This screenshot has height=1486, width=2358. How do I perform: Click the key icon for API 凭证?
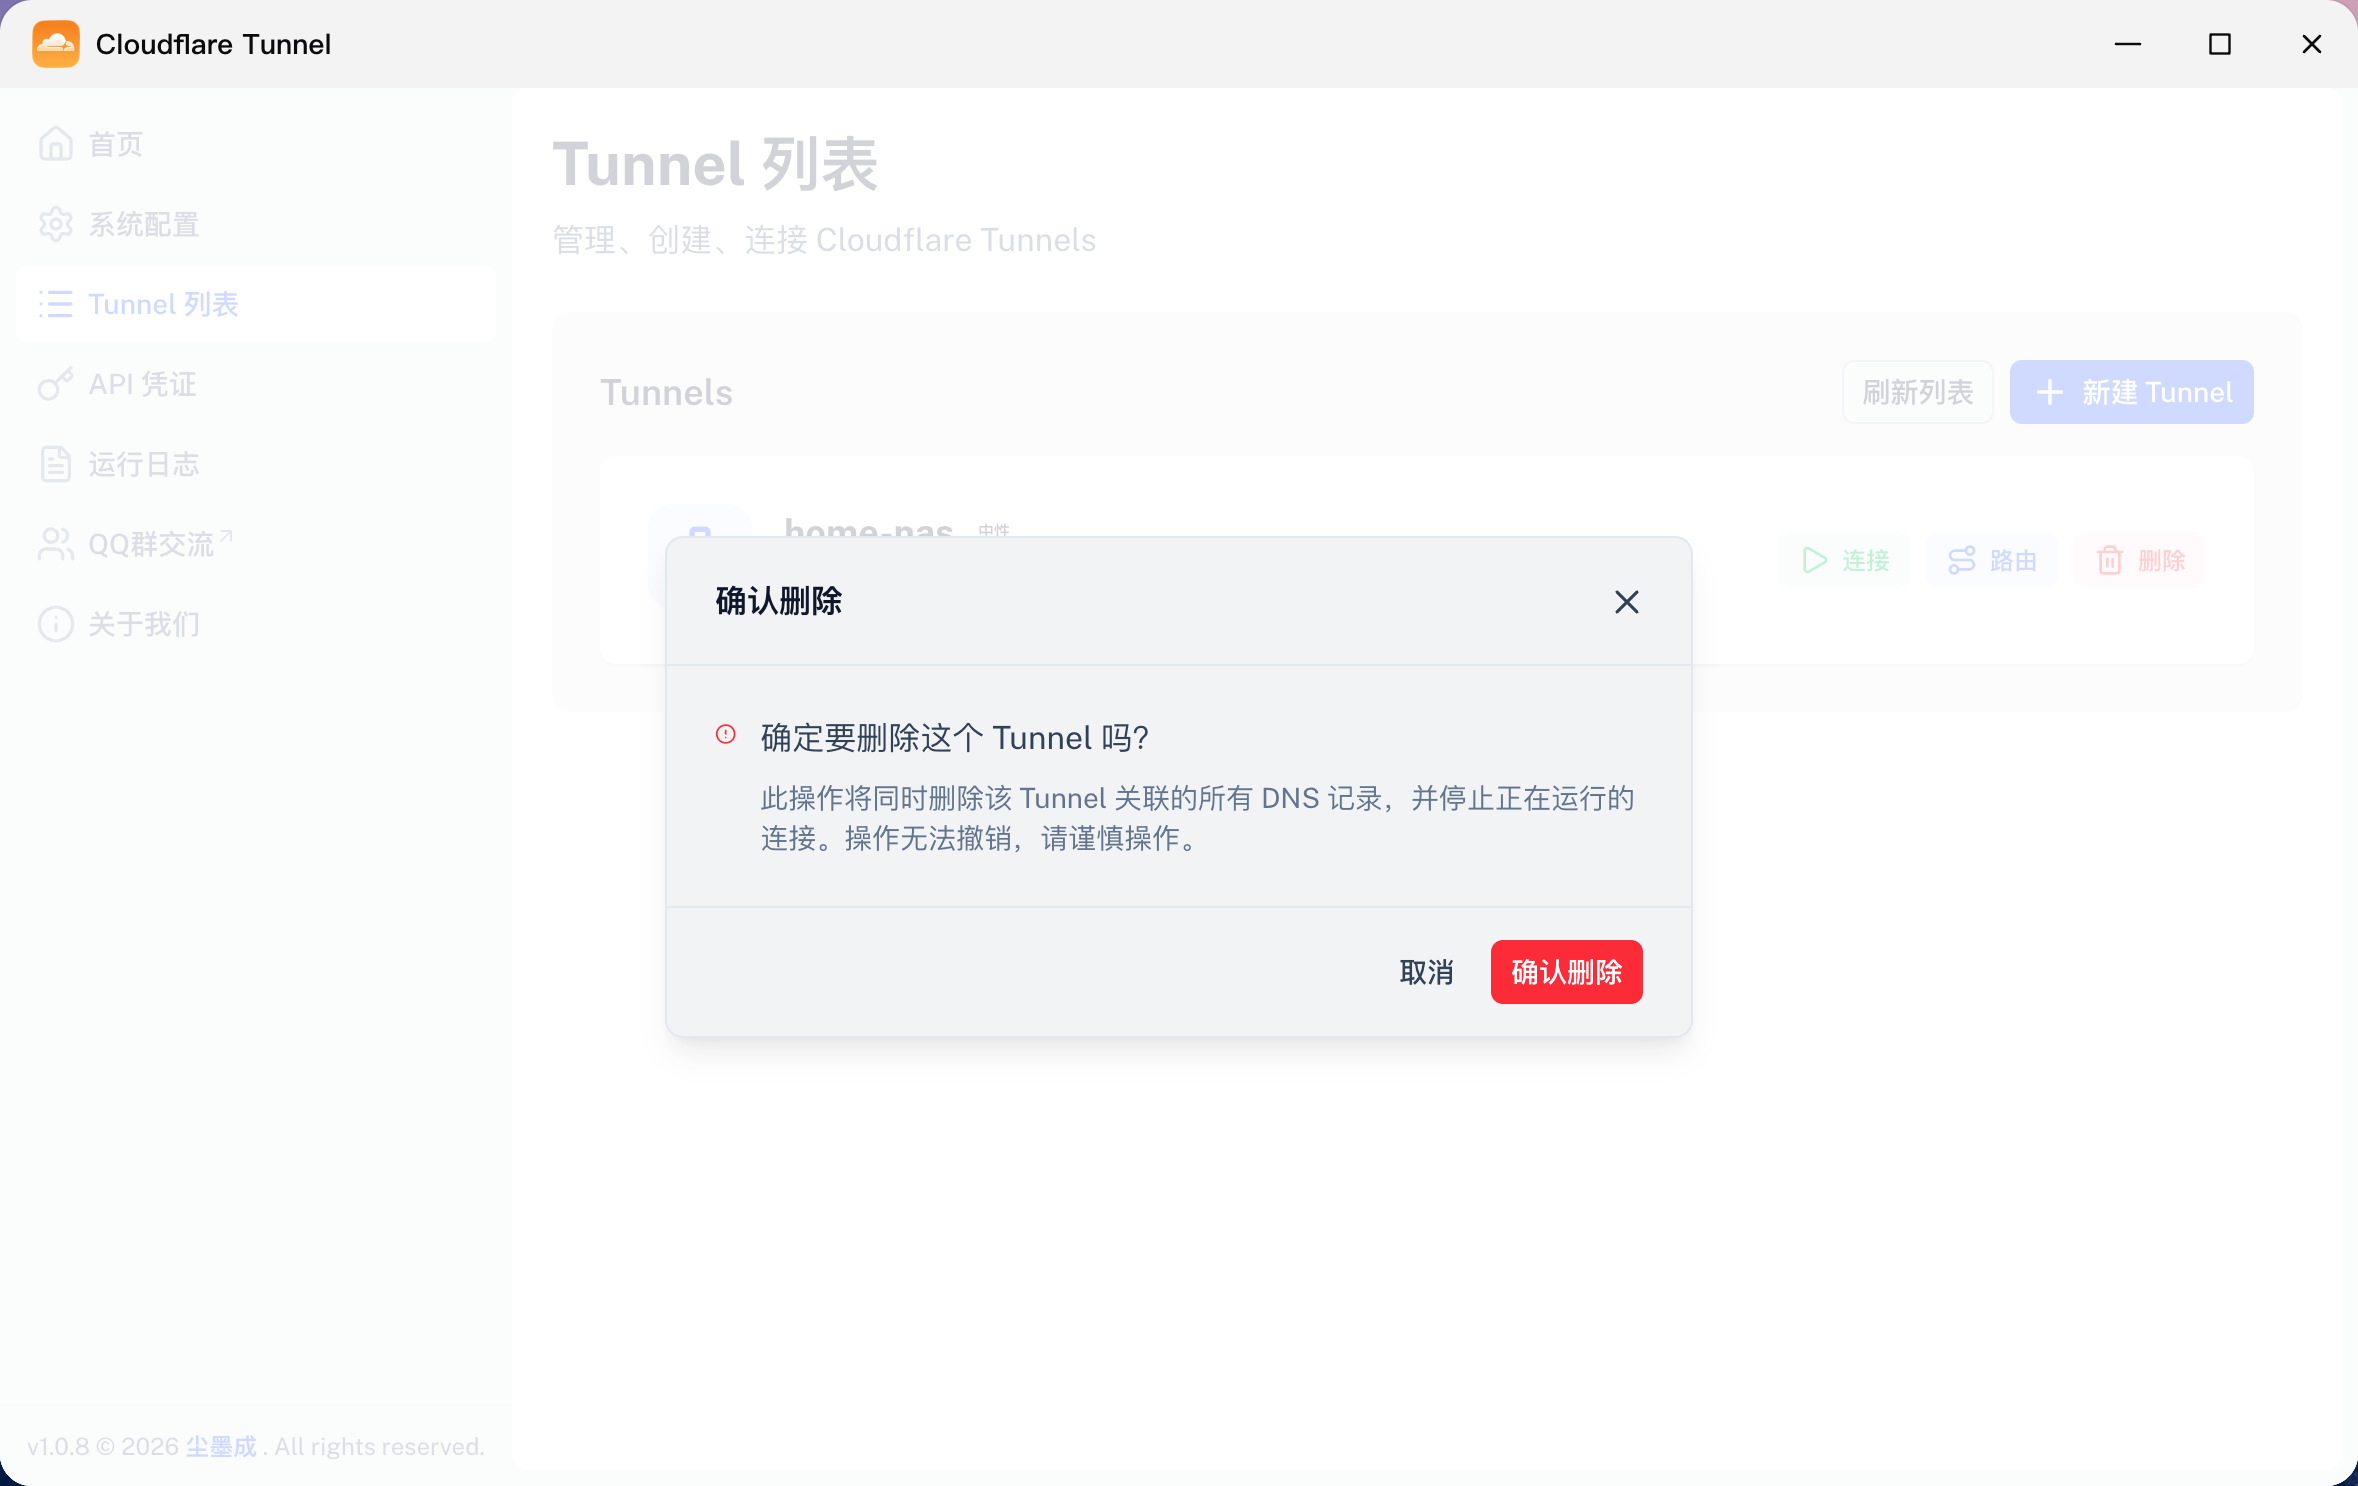pyautogui.click(x=56, y=384)
